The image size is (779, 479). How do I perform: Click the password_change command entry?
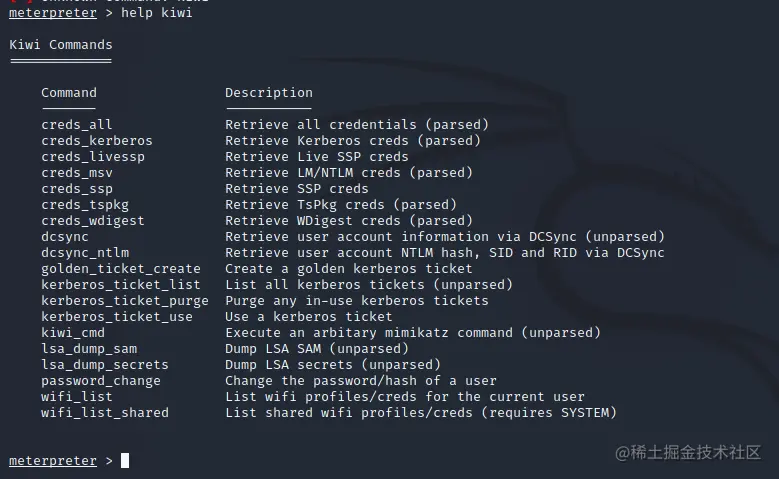point(101,381)
